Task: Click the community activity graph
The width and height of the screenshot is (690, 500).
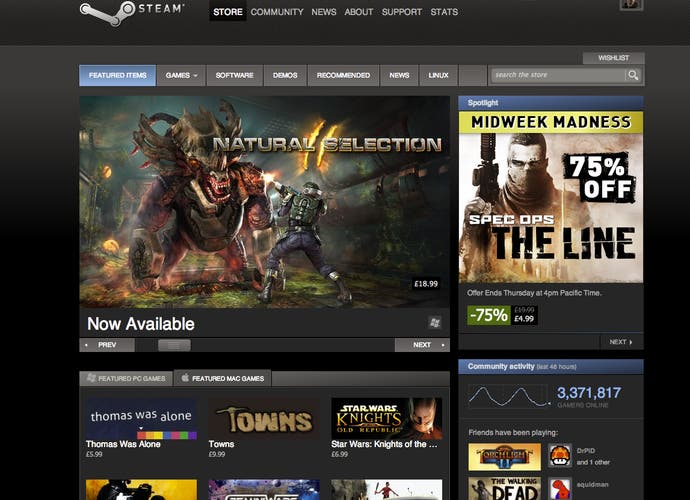Action: (x=509, y=396)
